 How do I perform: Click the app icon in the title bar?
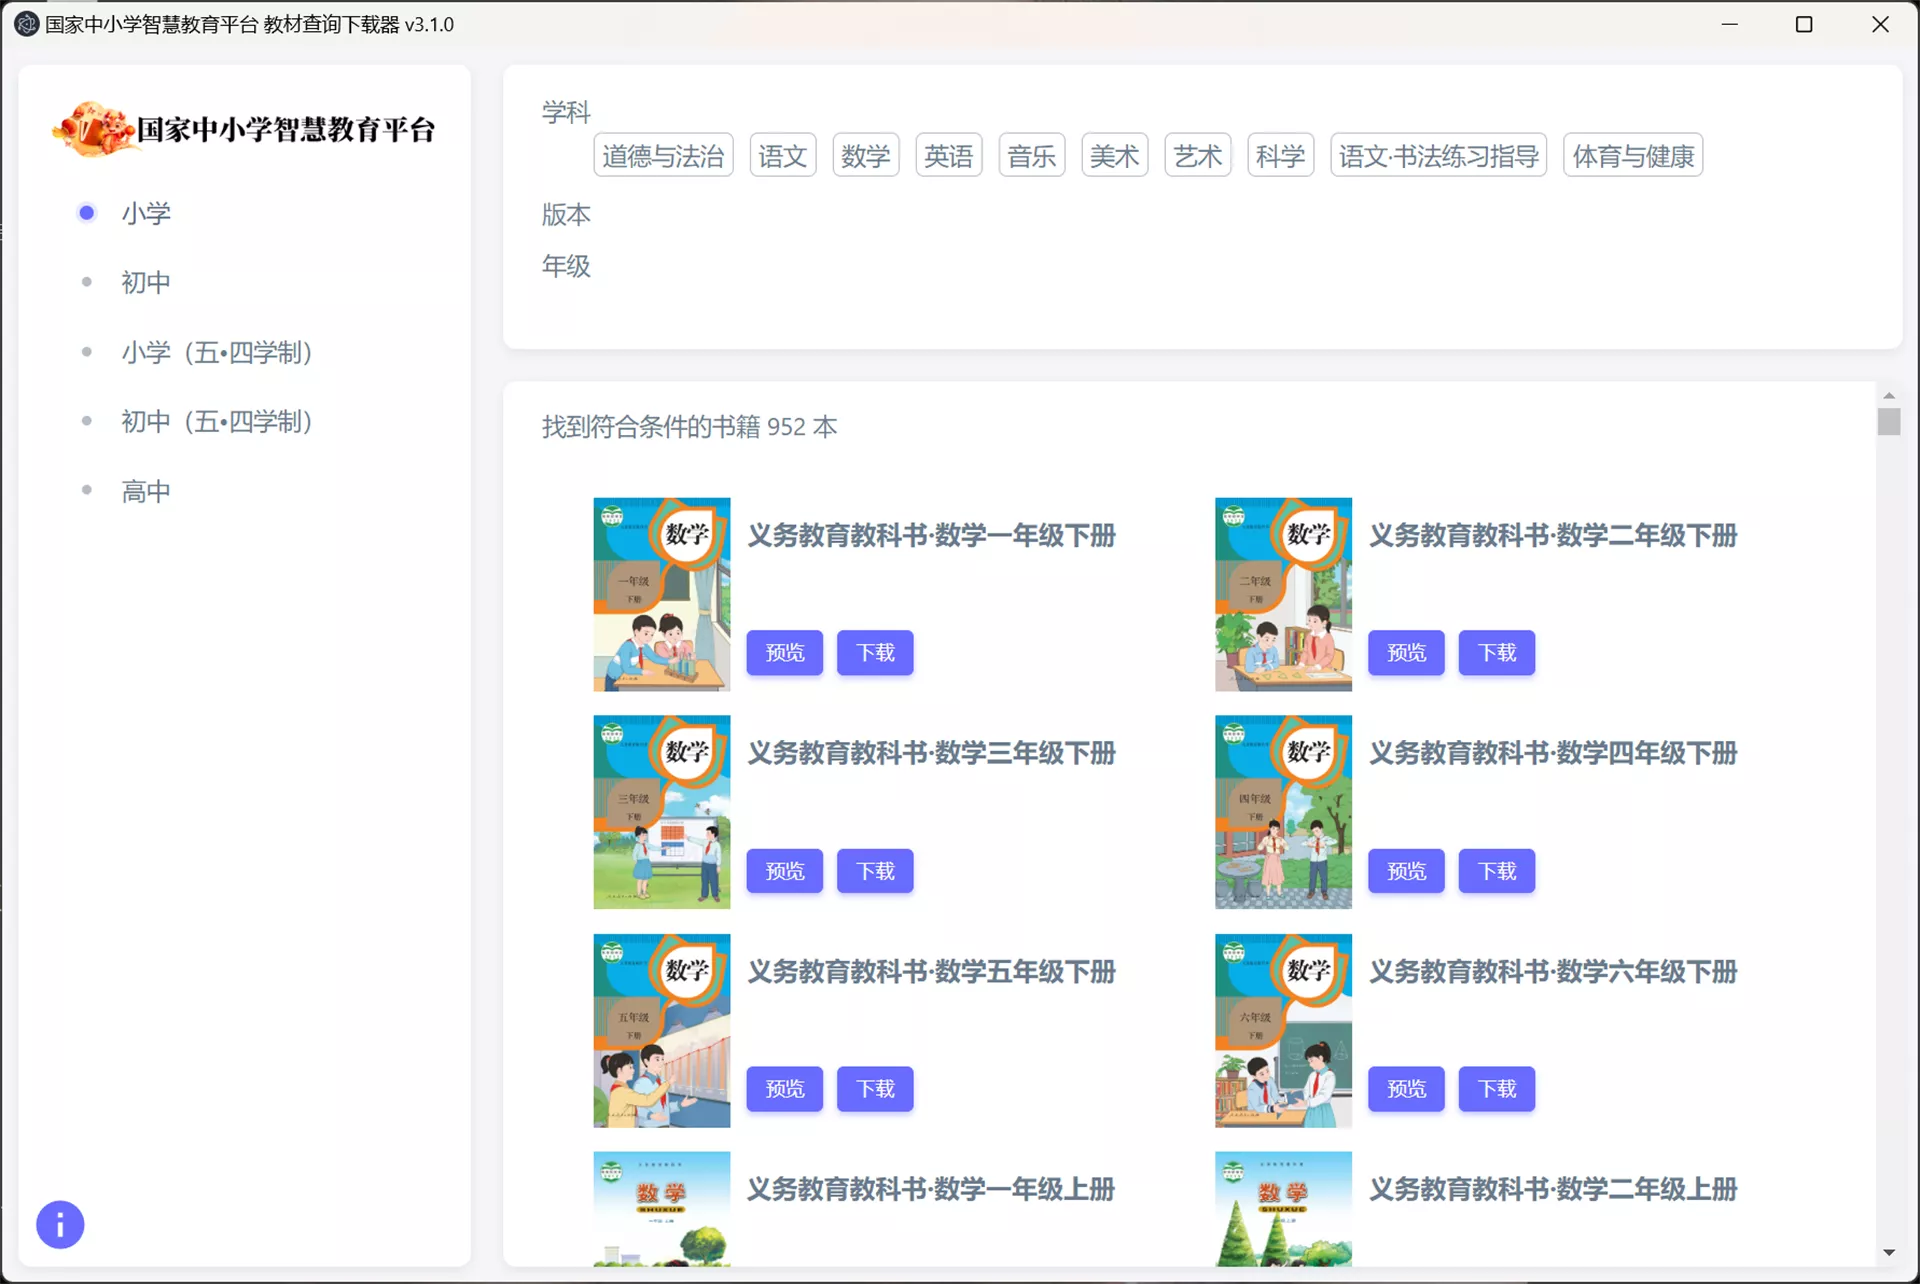coord(26,23)
